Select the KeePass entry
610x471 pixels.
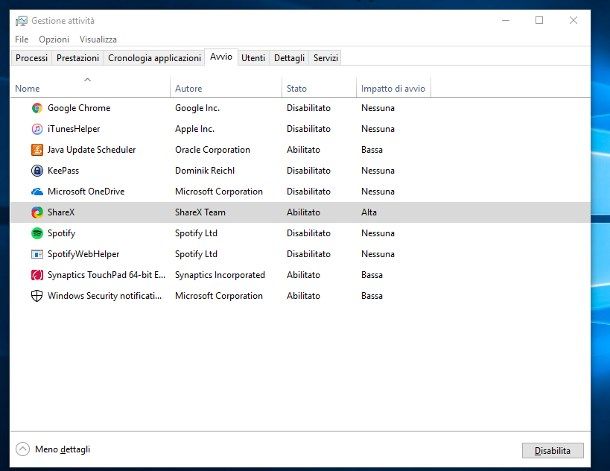(x=63, y=171)
